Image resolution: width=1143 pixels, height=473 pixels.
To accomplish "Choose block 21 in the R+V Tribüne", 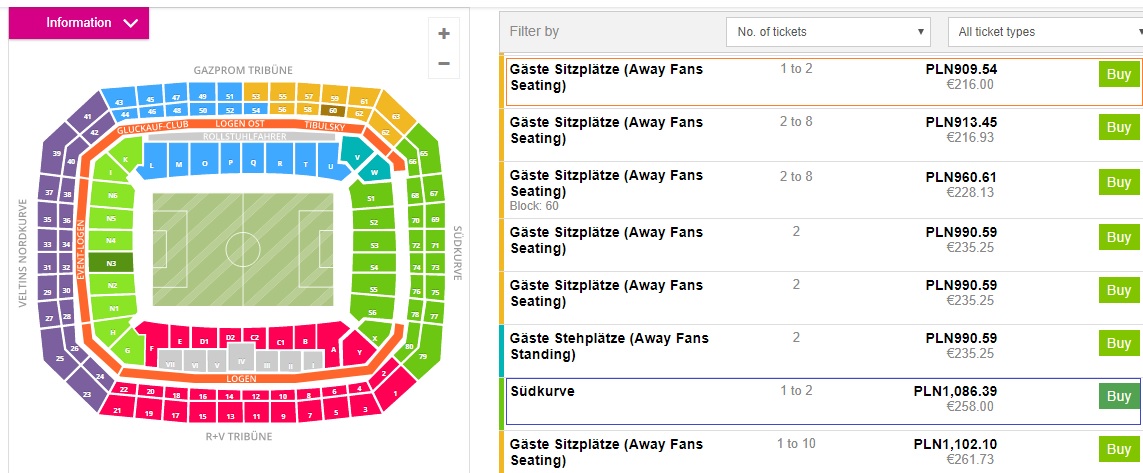I will [117, 411].
